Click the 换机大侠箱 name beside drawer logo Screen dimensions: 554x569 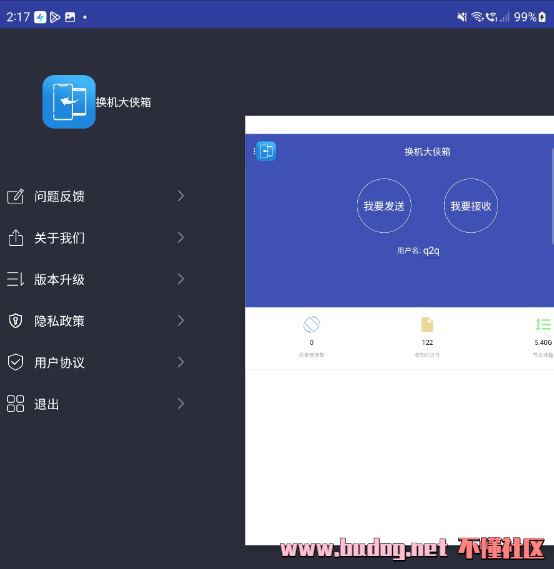point(123,102)
